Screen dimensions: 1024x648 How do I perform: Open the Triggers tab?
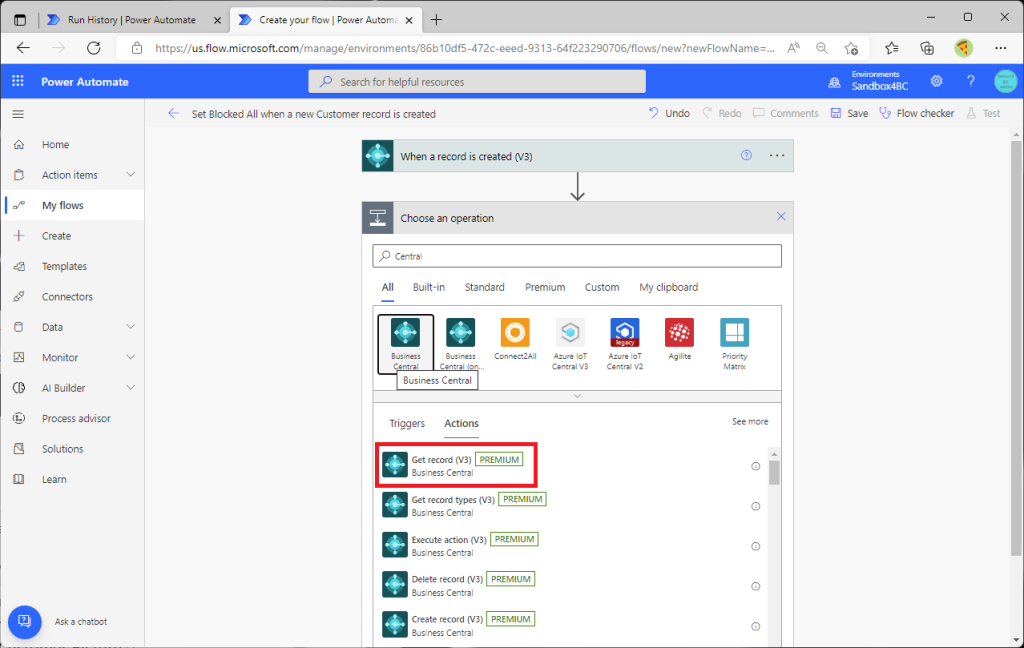[x=407, y=423]
